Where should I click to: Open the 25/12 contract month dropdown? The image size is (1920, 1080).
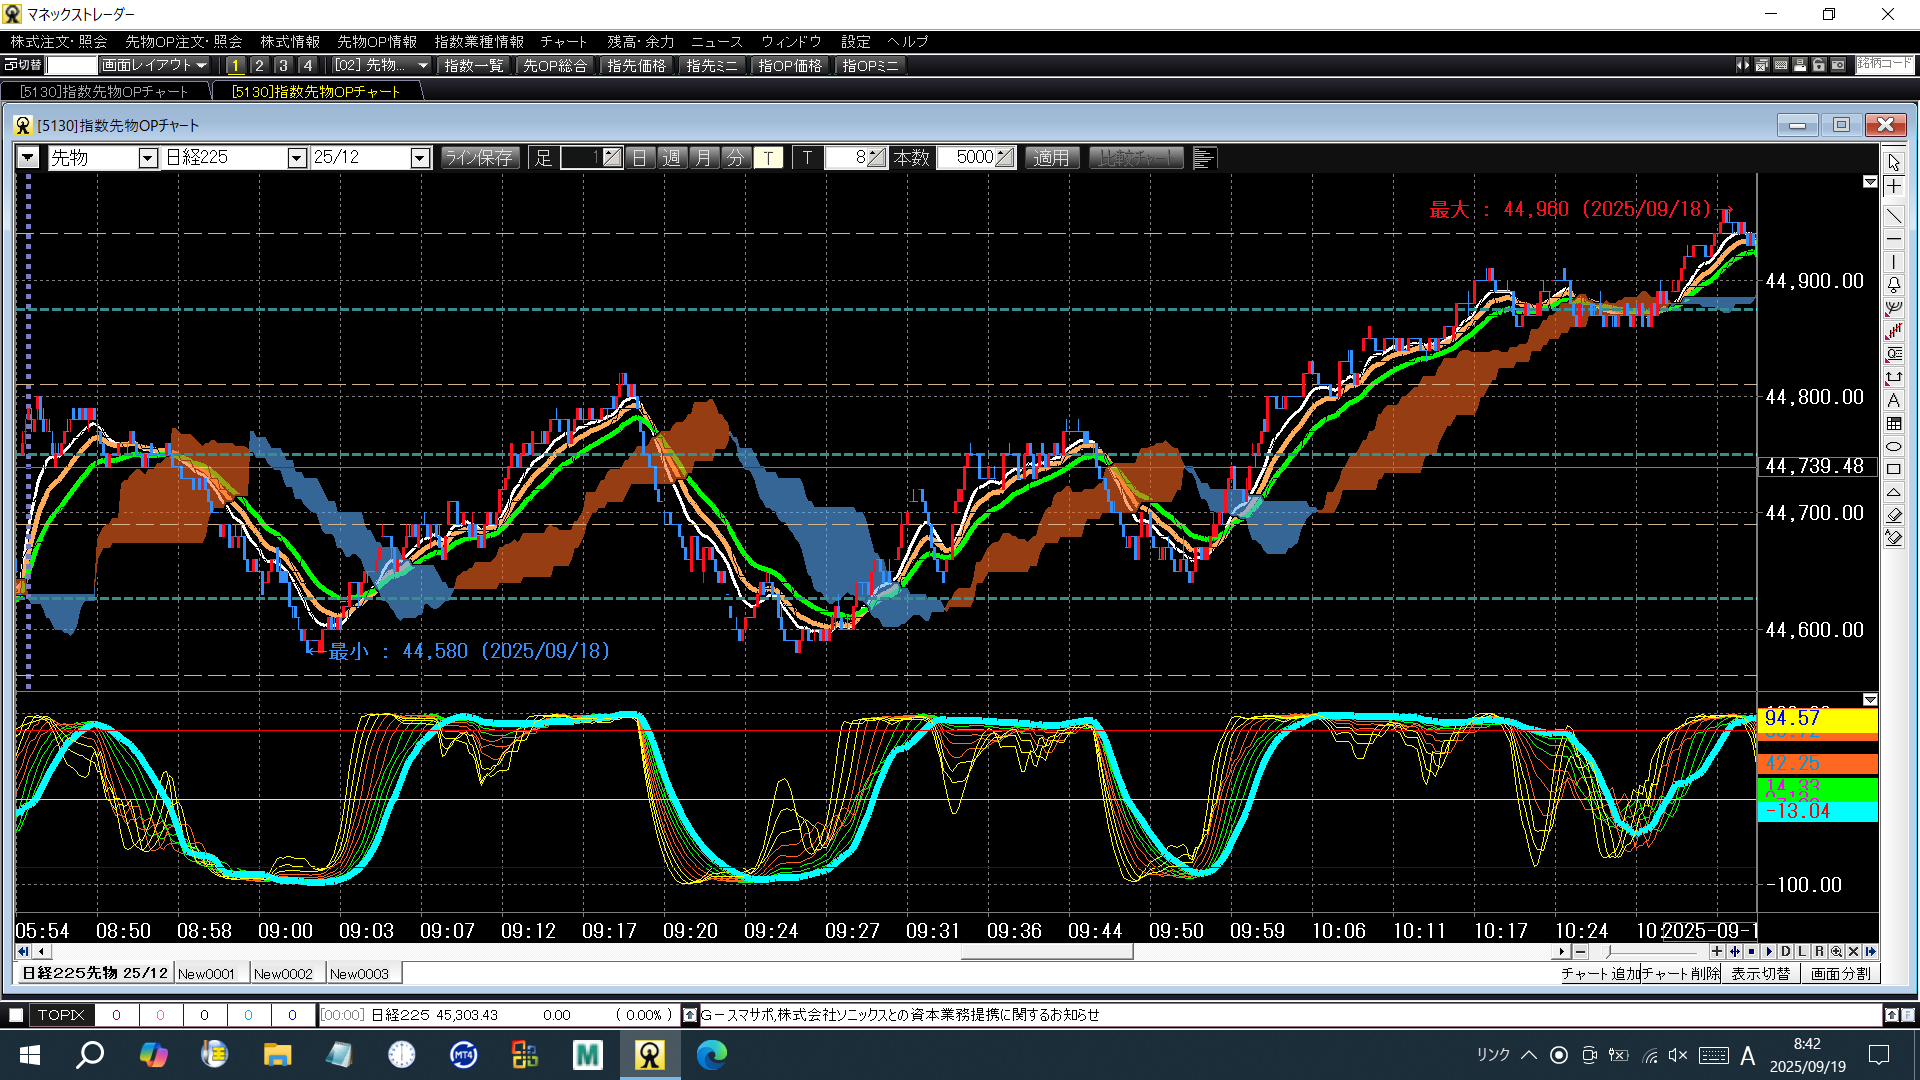(420, 158)
